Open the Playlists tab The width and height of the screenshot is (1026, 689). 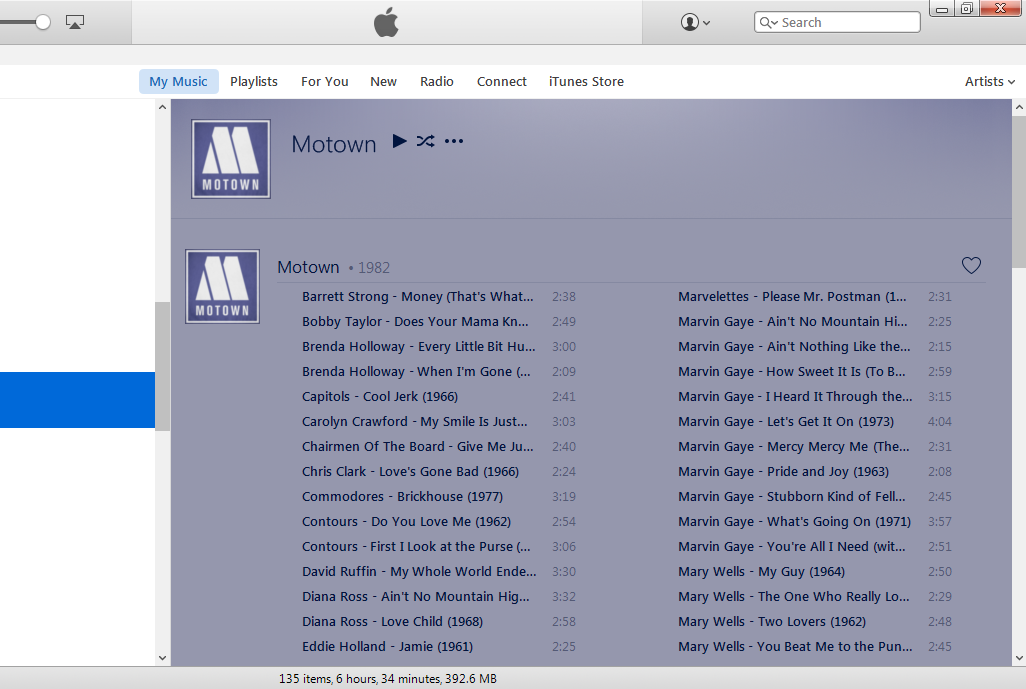pyautogui.click(x=254, y=82)
